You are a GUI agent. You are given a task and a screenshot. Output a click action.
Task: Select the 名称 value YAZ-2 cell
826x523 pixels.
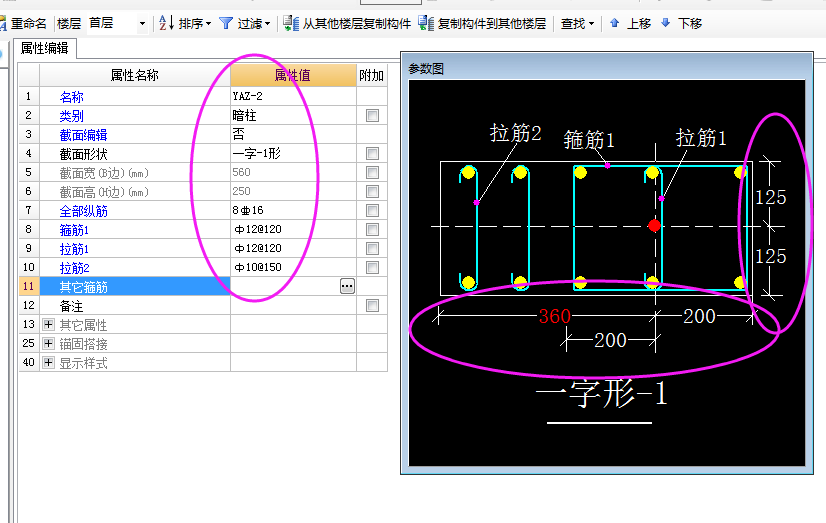(x=293, y=96)
